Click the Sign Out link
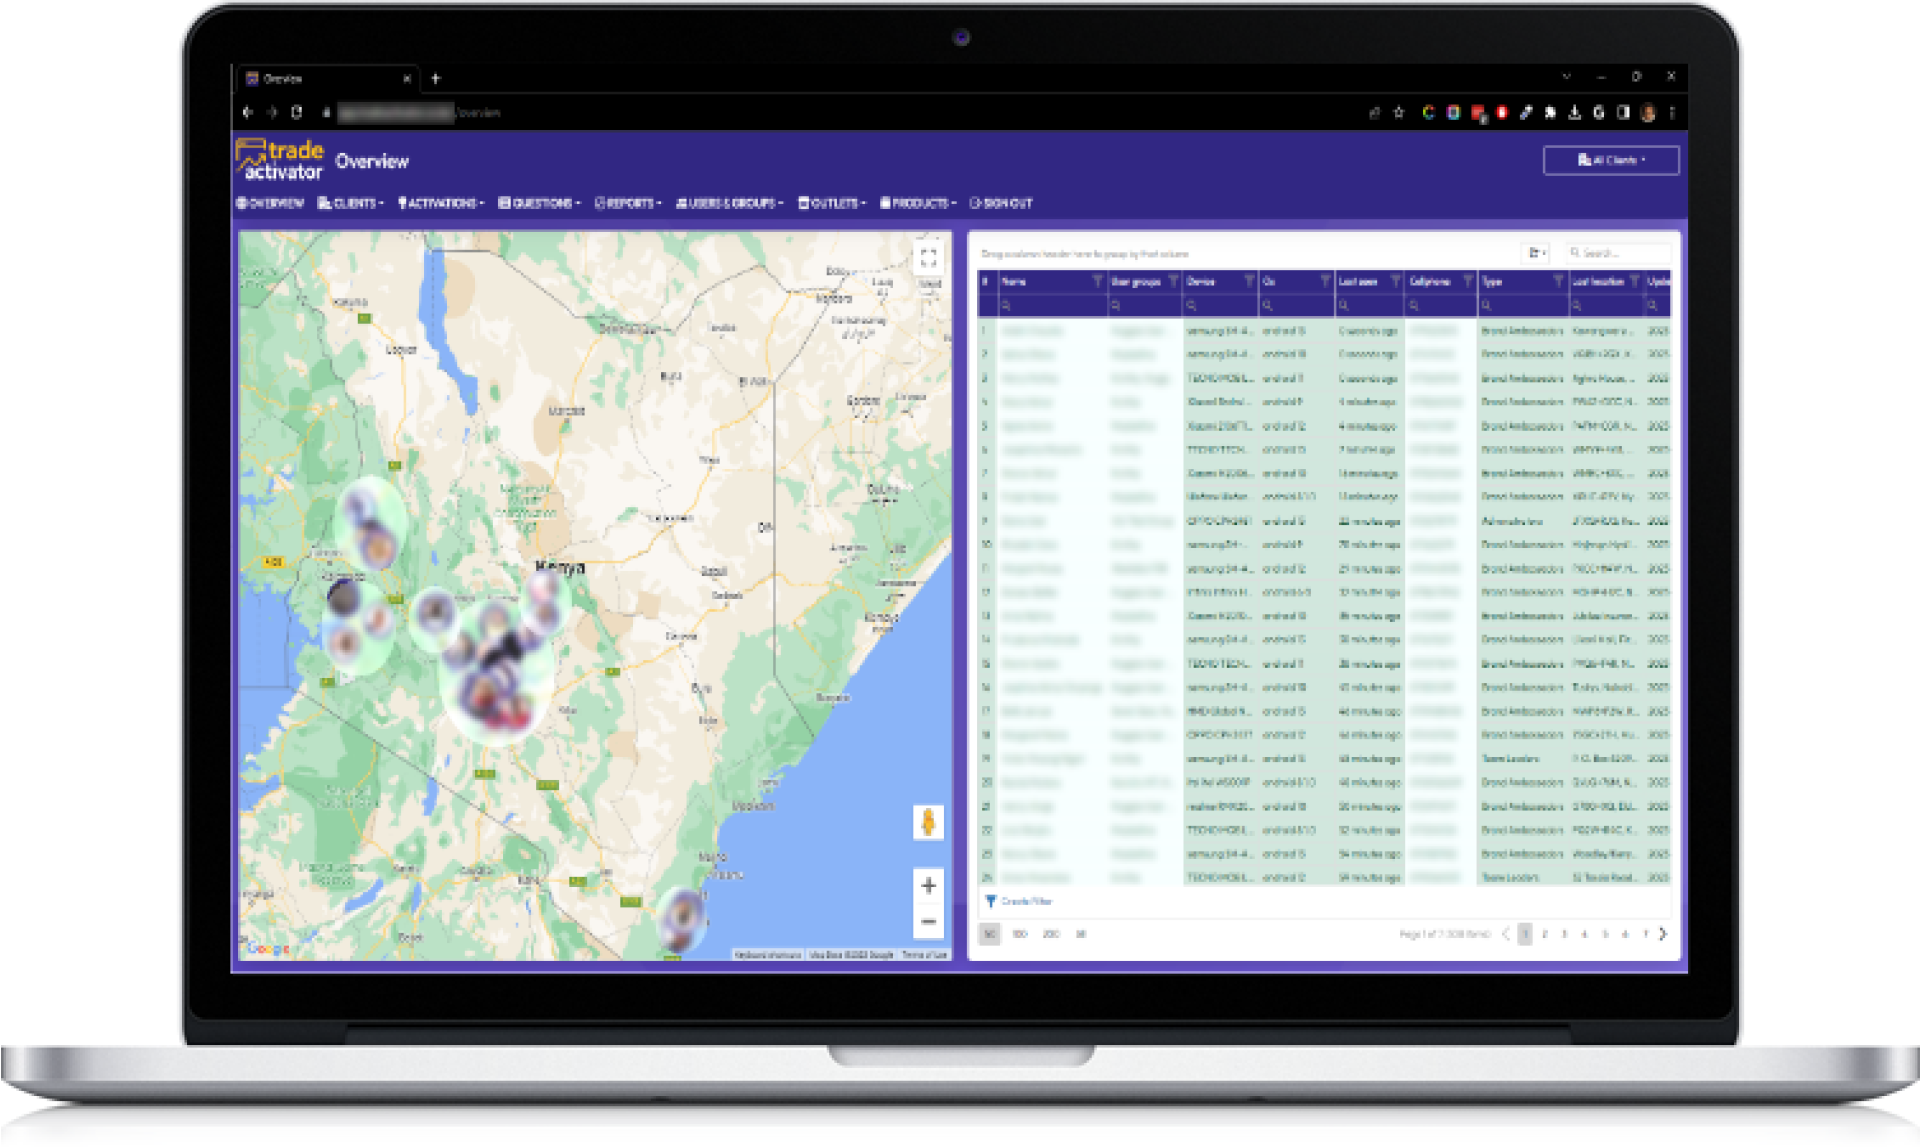 [1001, 203]
